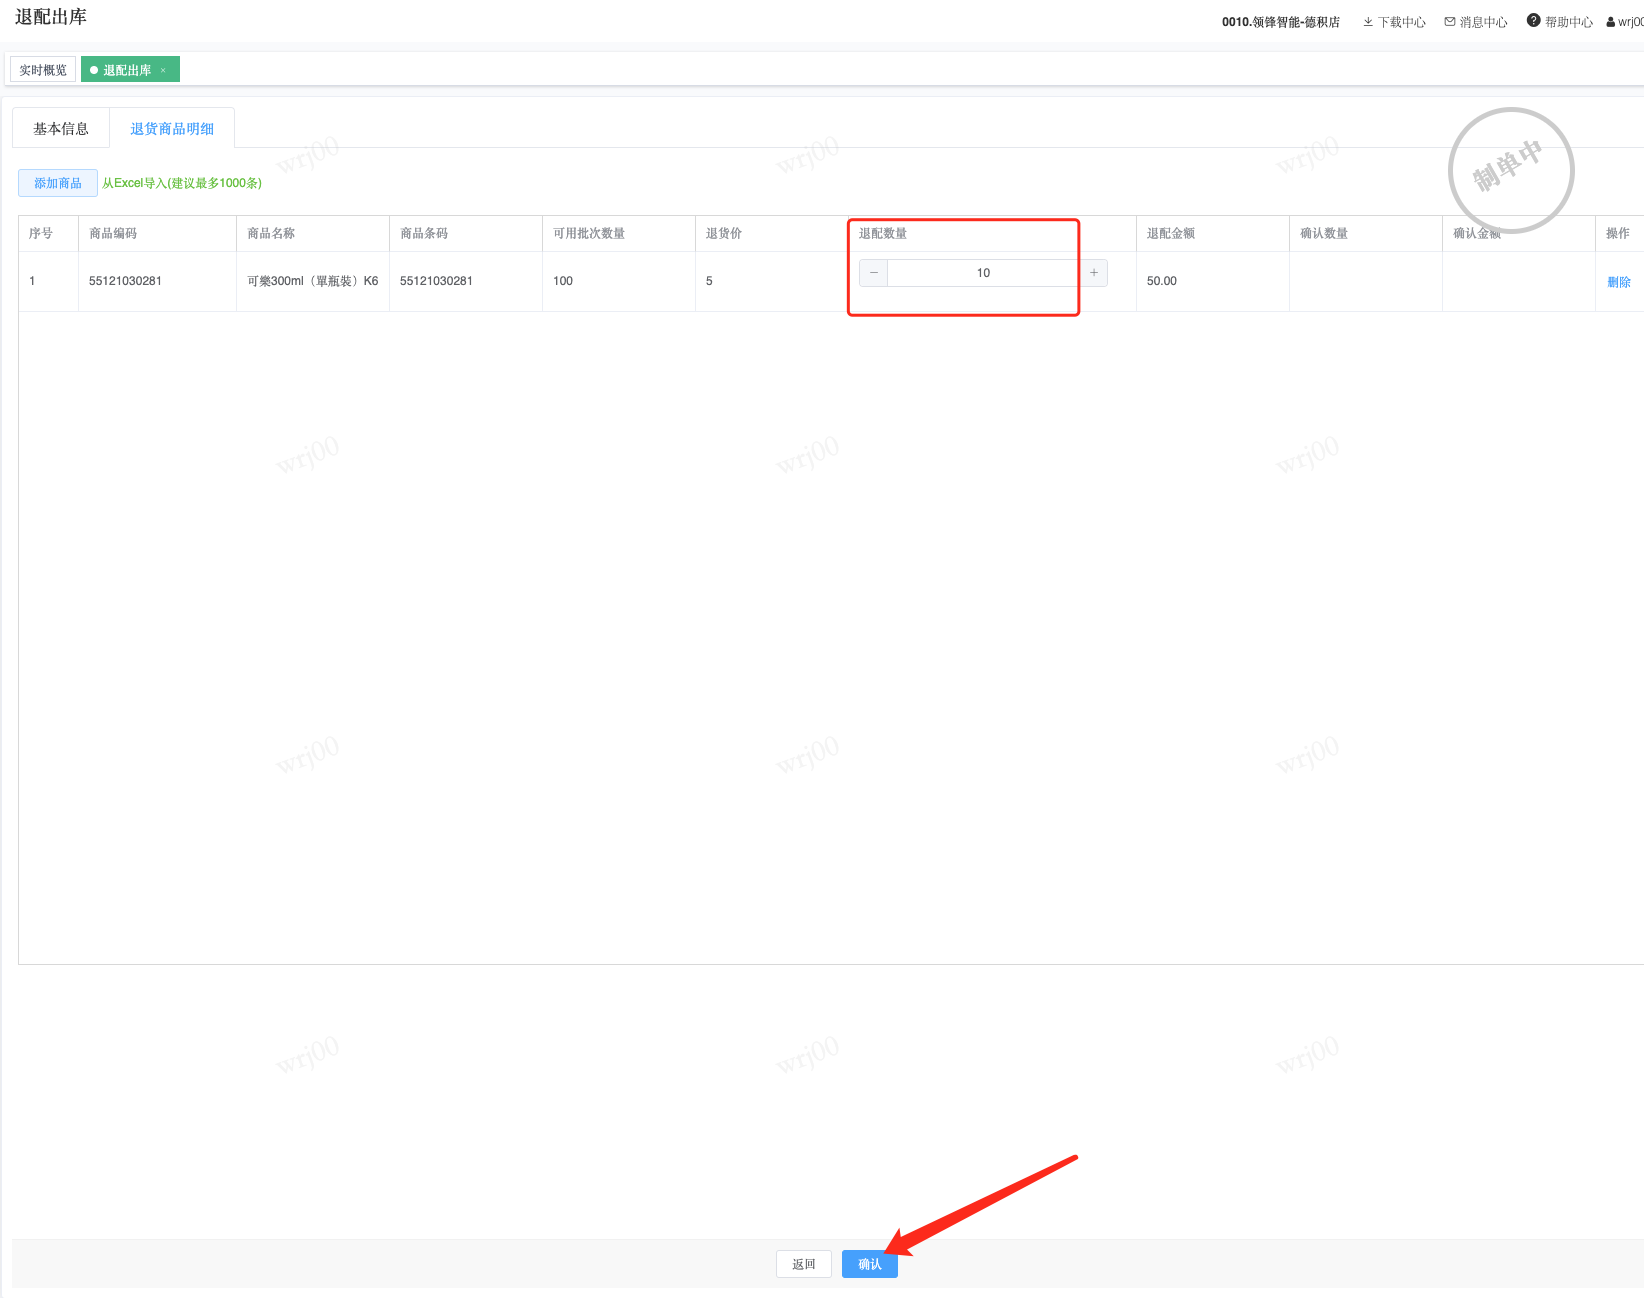Image resolution: width=1644 pixels, height=1298 pixels.
Task: Increase 退配数量 with plus button
Action: (1094, 273)
